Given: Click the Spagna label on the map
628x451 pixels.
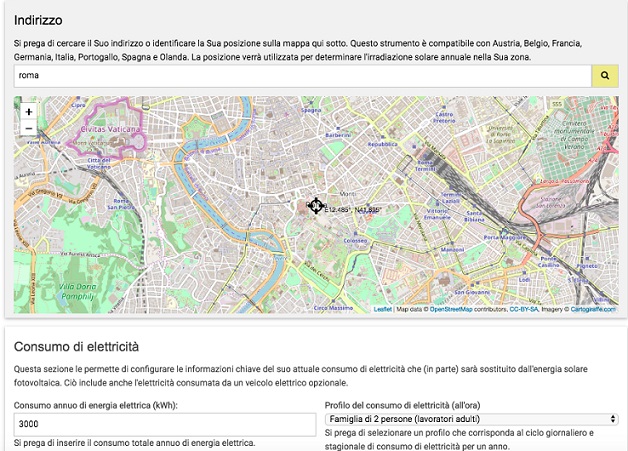Looking at the screenshot, I should click(x=311, y=110).
